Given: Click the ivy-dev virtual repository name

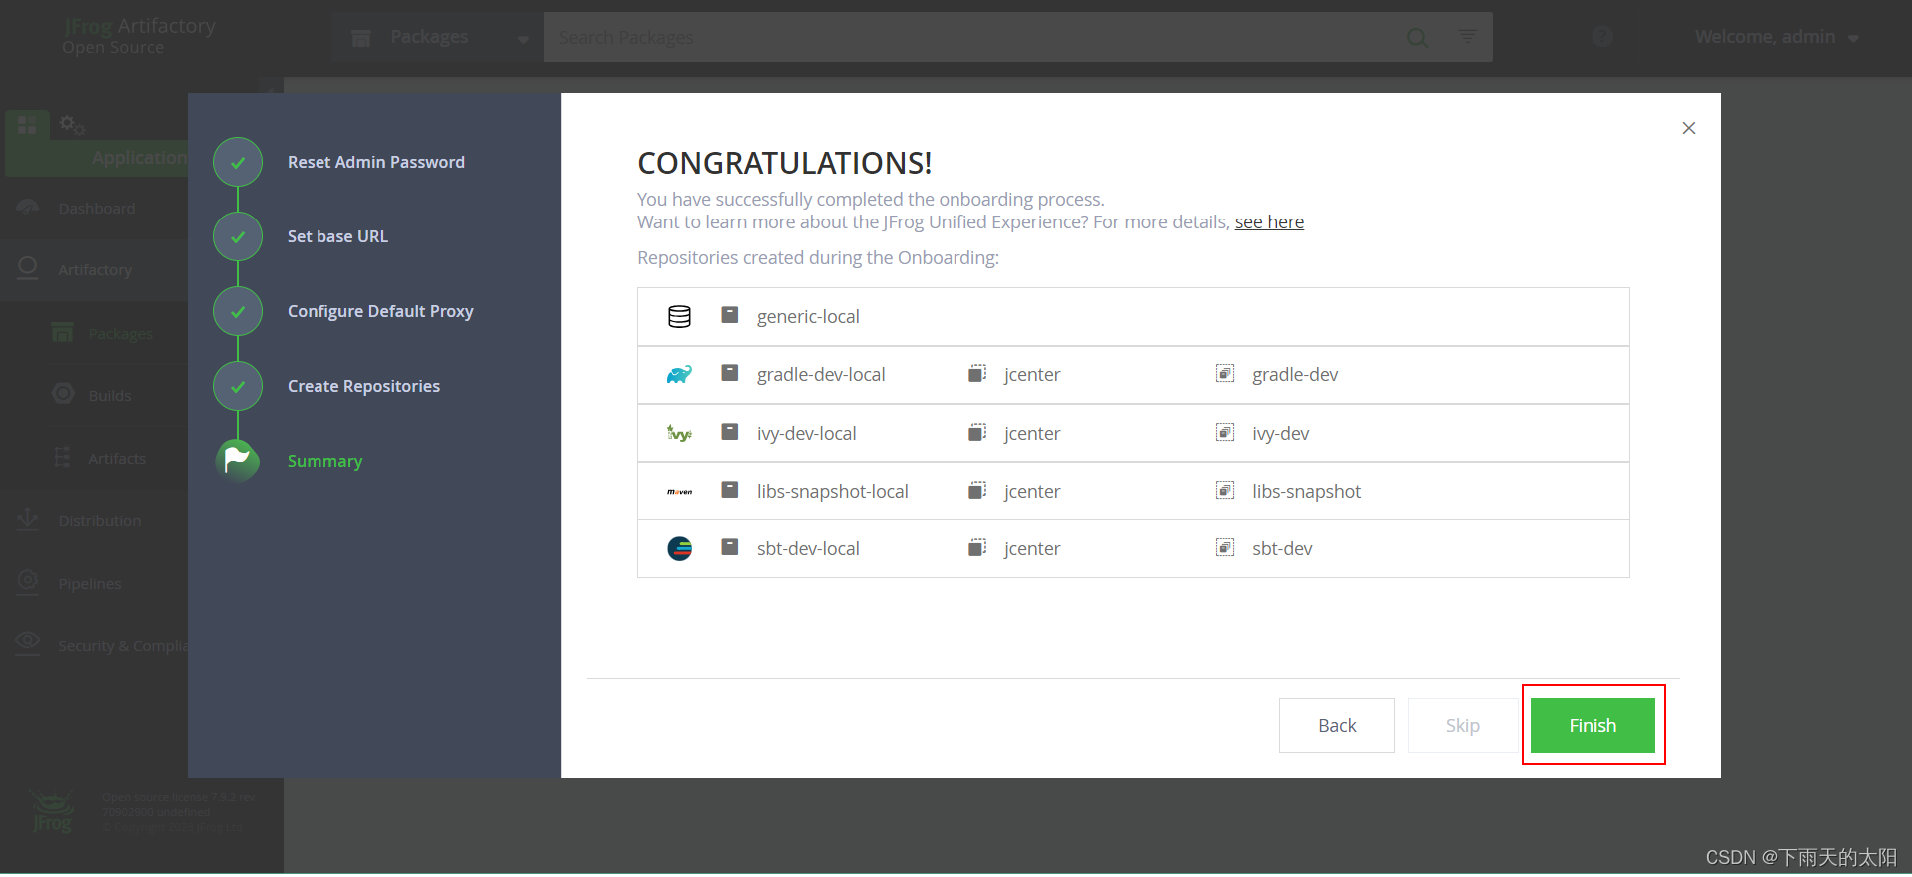Looking at the screenshot, I should click(1280, 433).
